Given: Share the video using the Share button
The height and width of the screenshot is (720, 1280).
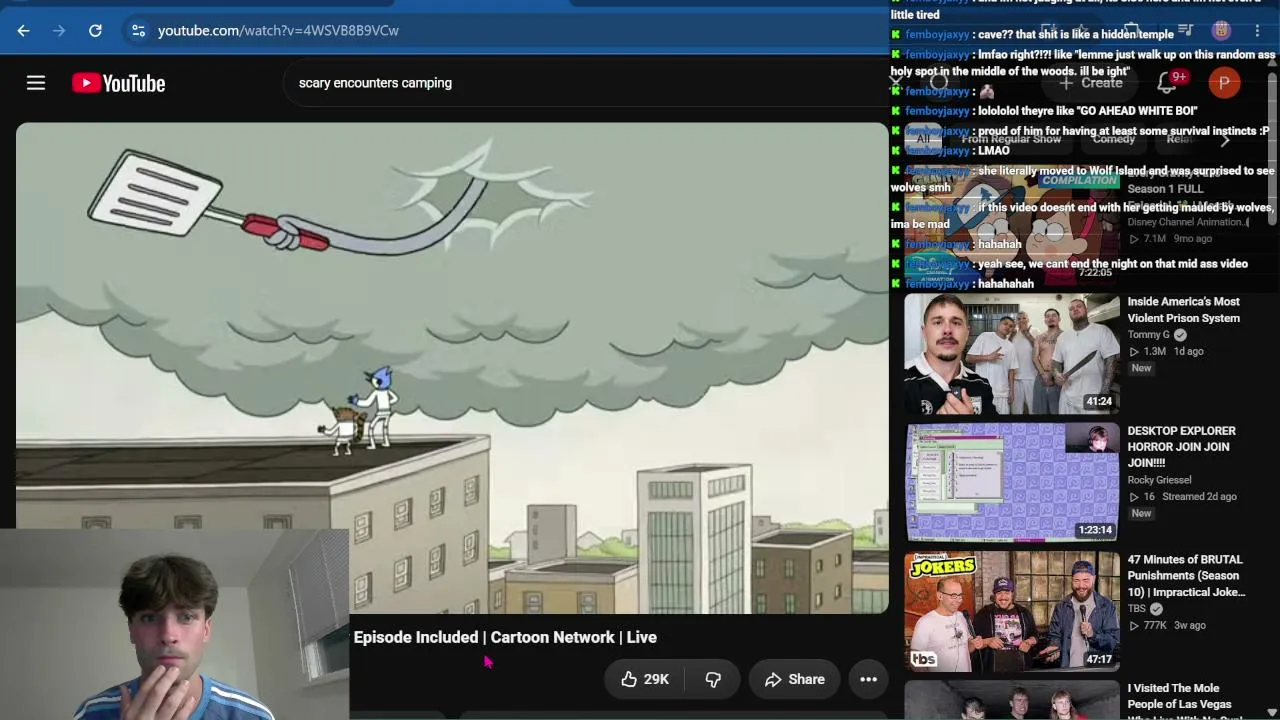Looking at the screenshot, I should 795,679.
